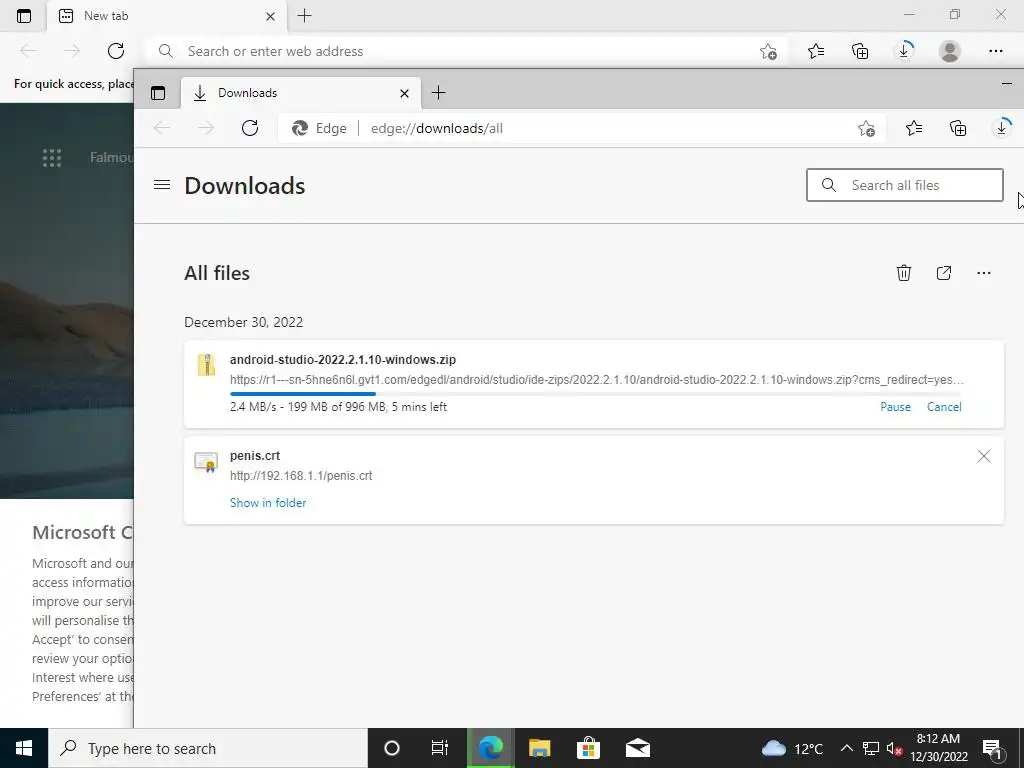Close the New tab tab in the background window
This screenshot has width=1024, height=768.
[270, 16]
